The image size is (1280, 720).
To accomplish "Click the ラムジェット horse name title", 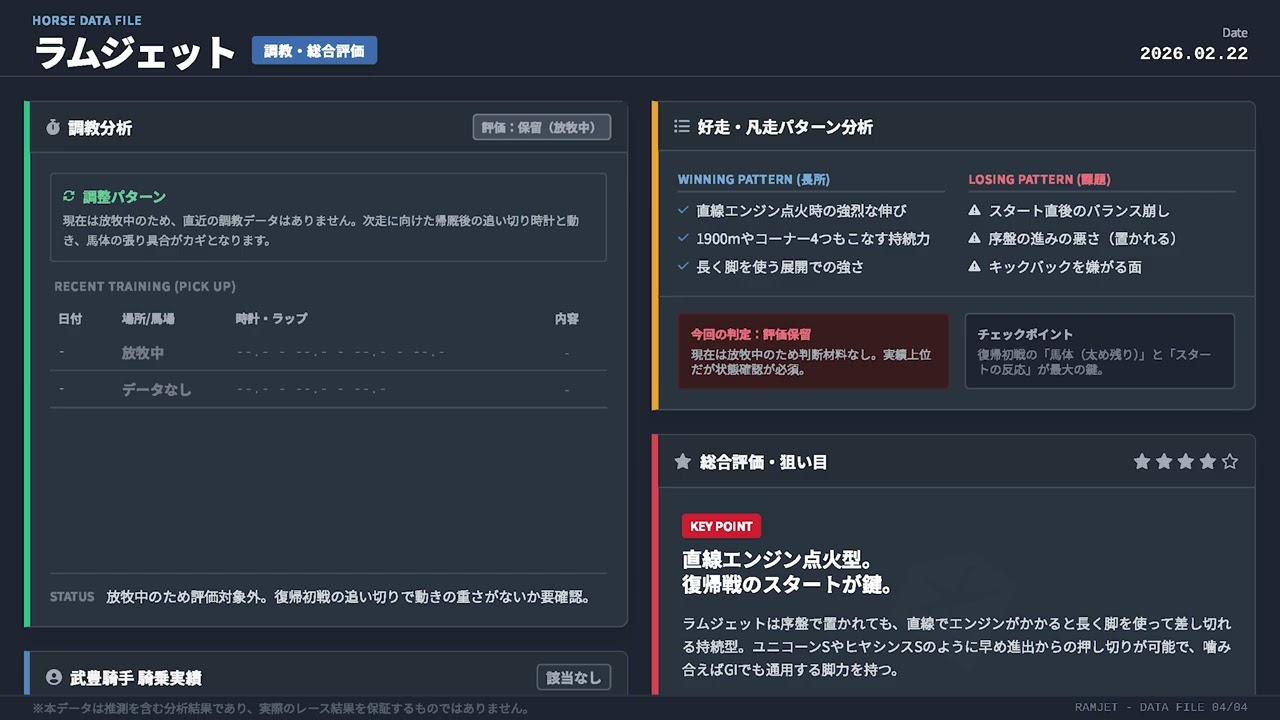I will (x=135, y=53).
